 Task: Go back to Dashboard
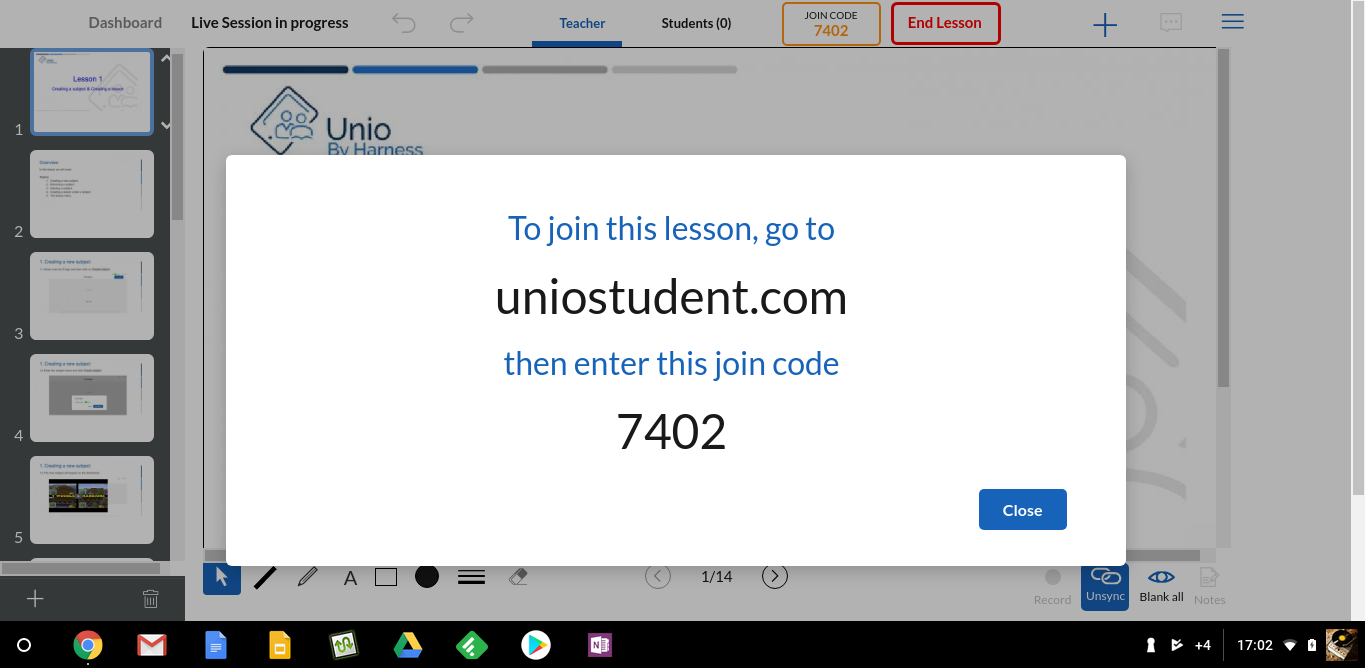point(125,22)
